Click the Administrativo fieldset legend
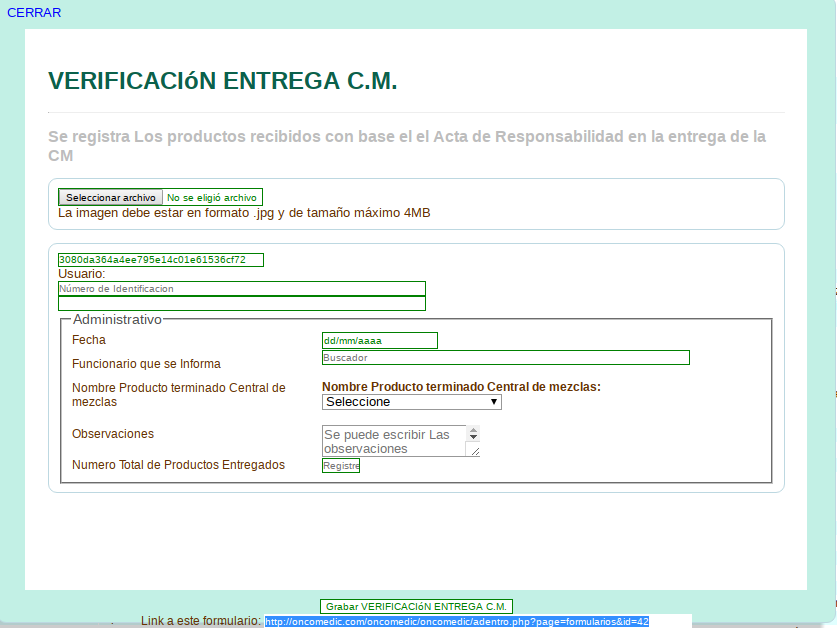This screenshot has width=837, height=628. (x=117, y=319)
